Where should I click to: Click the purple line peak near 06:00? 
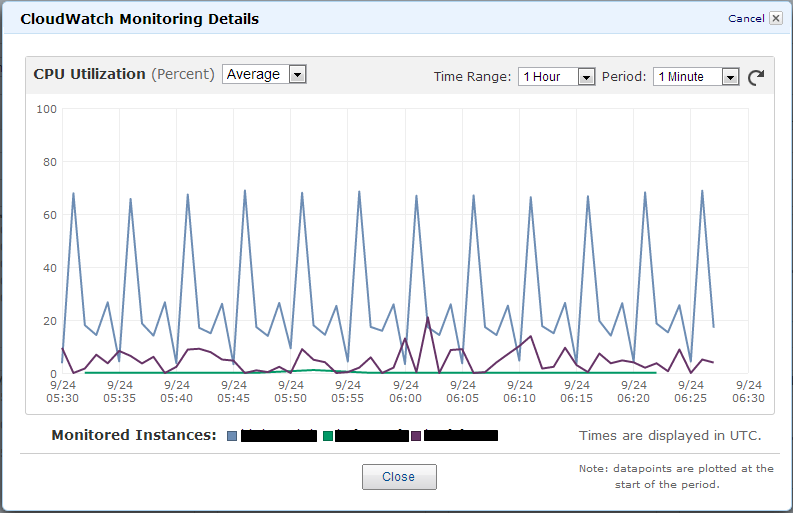pyautogui.click(x=428, y=318)
